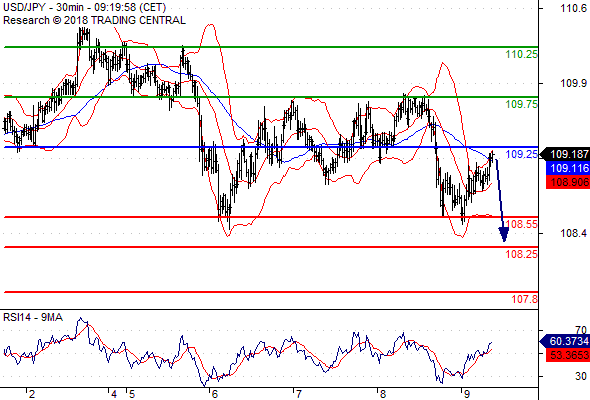Click date label 8 on time axis
This screenshot has width=590, height=400.
pyautogui.click(x=383, y=394)
